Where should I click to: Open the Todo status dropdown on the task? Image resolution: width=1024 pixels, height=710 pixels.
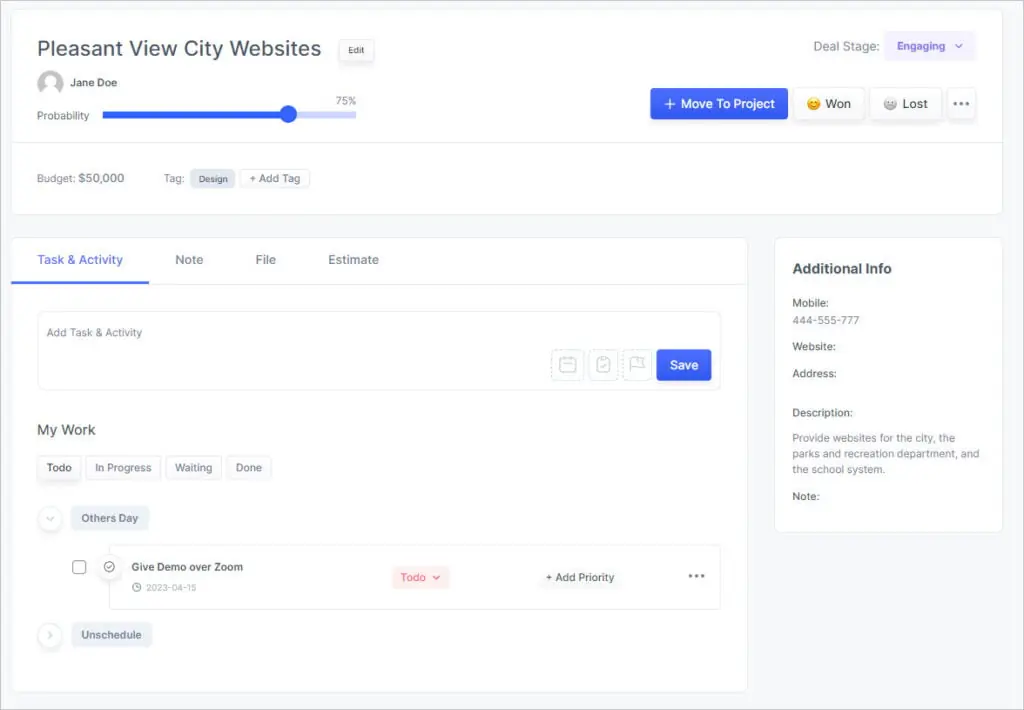pos(420,577)
